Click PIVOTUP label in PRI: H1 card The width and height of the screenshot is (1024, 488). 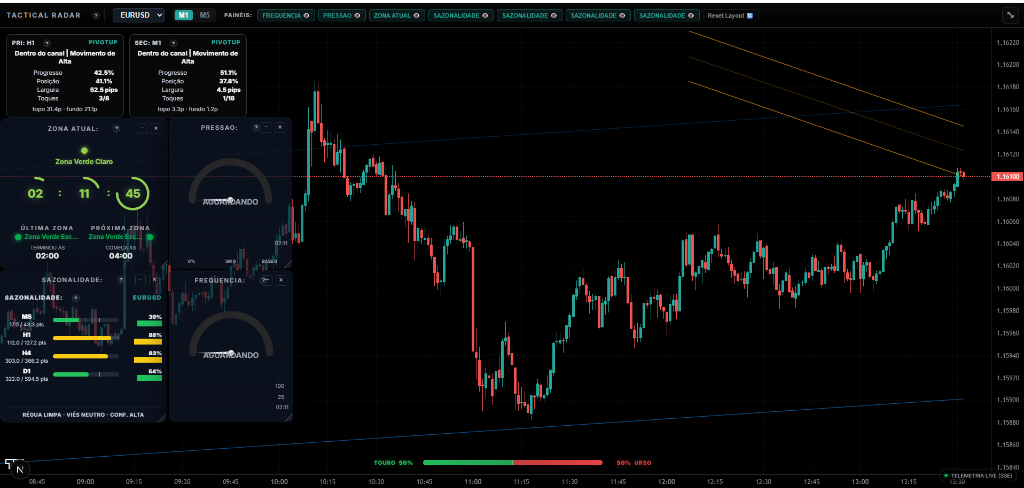[101, 42]
